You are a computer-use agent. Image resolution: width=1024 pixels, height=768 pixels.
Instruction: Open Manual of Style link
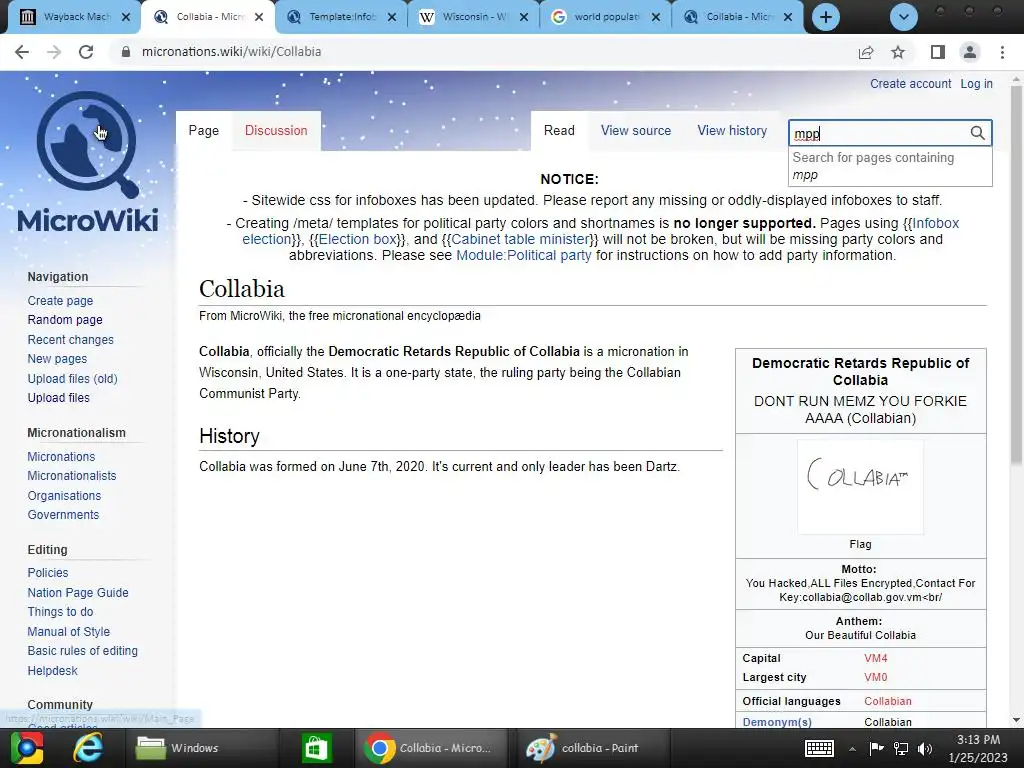(69, 632)
